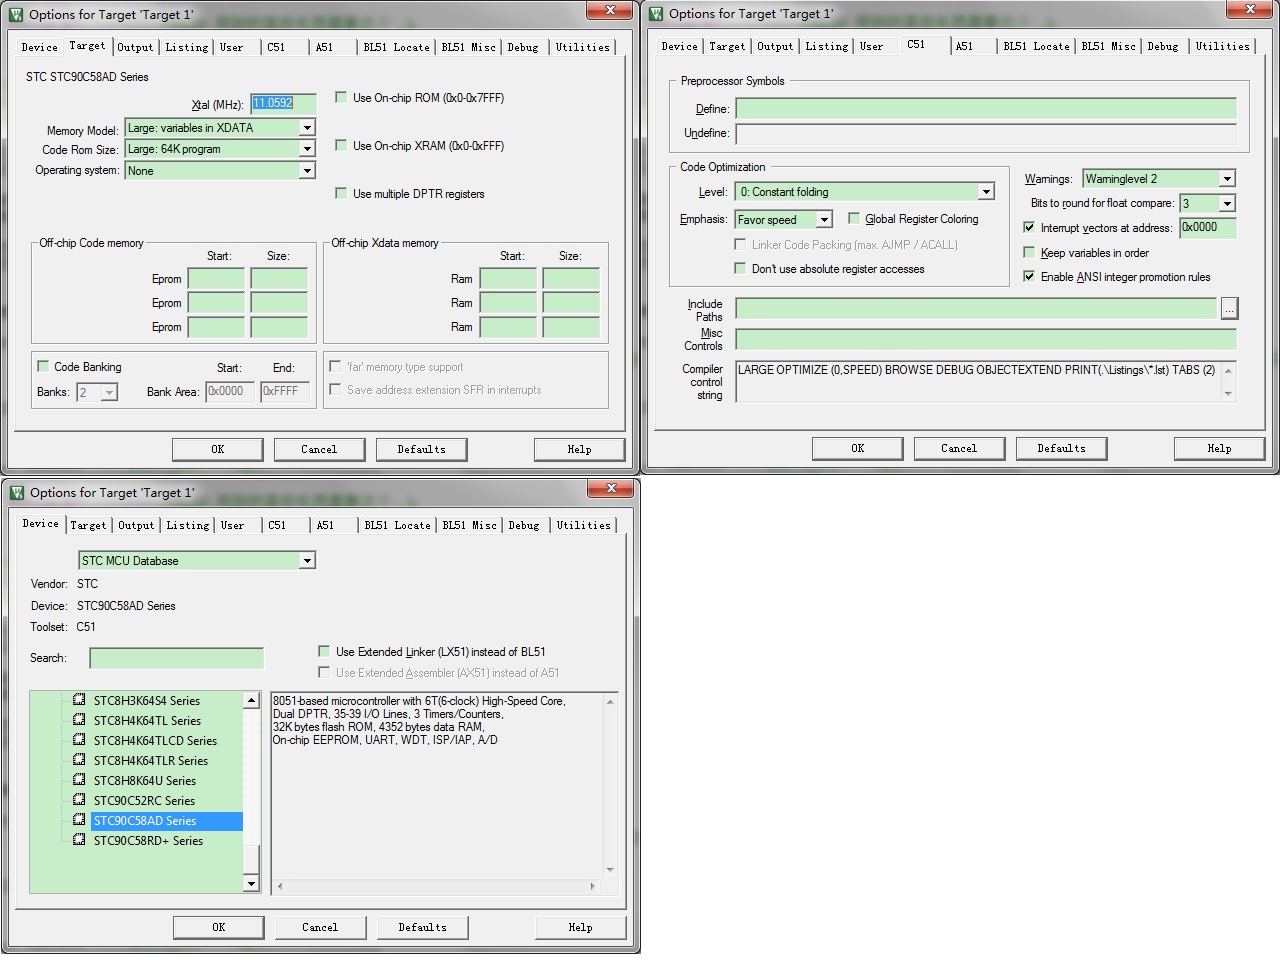Click the device list scrollbar up arrow

[251, 701]
